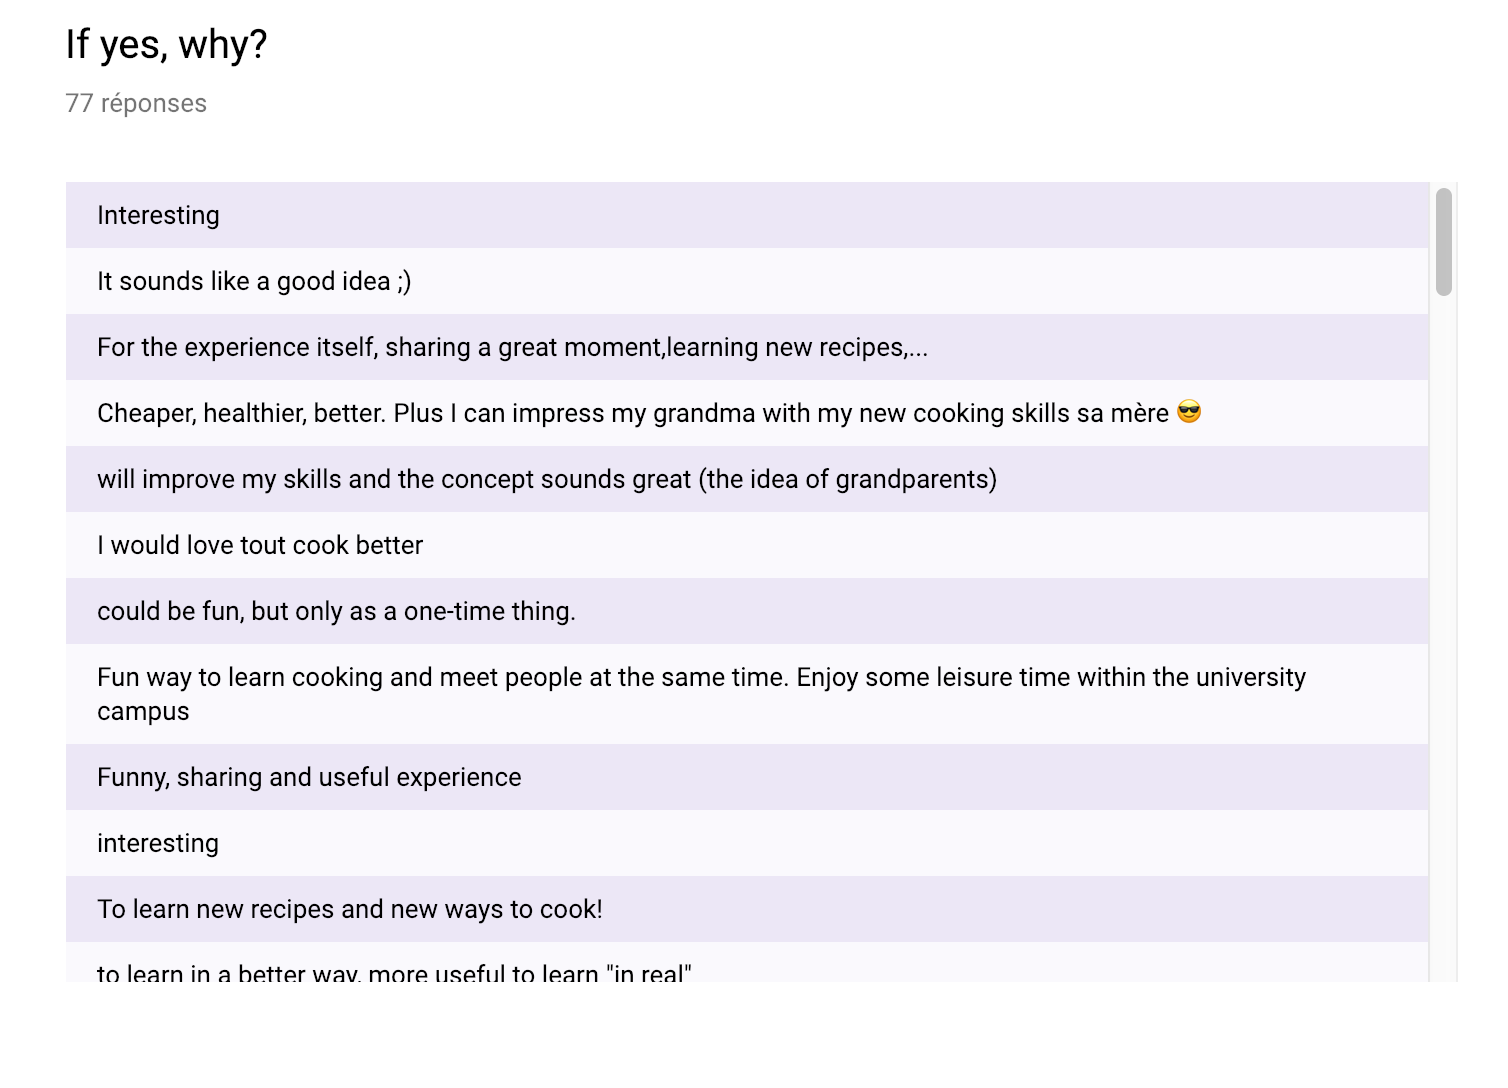Click 'For the experience itself' response
1508x1088 pixels.
click(747, 347)
